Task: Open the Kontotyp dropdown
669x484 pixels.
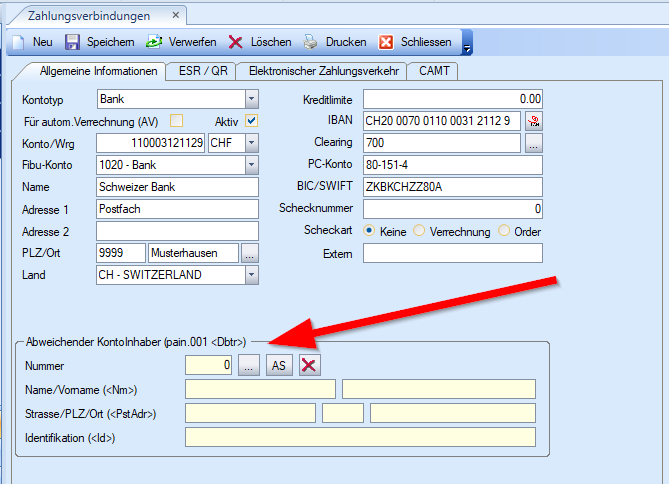Action: pos(252,99)
